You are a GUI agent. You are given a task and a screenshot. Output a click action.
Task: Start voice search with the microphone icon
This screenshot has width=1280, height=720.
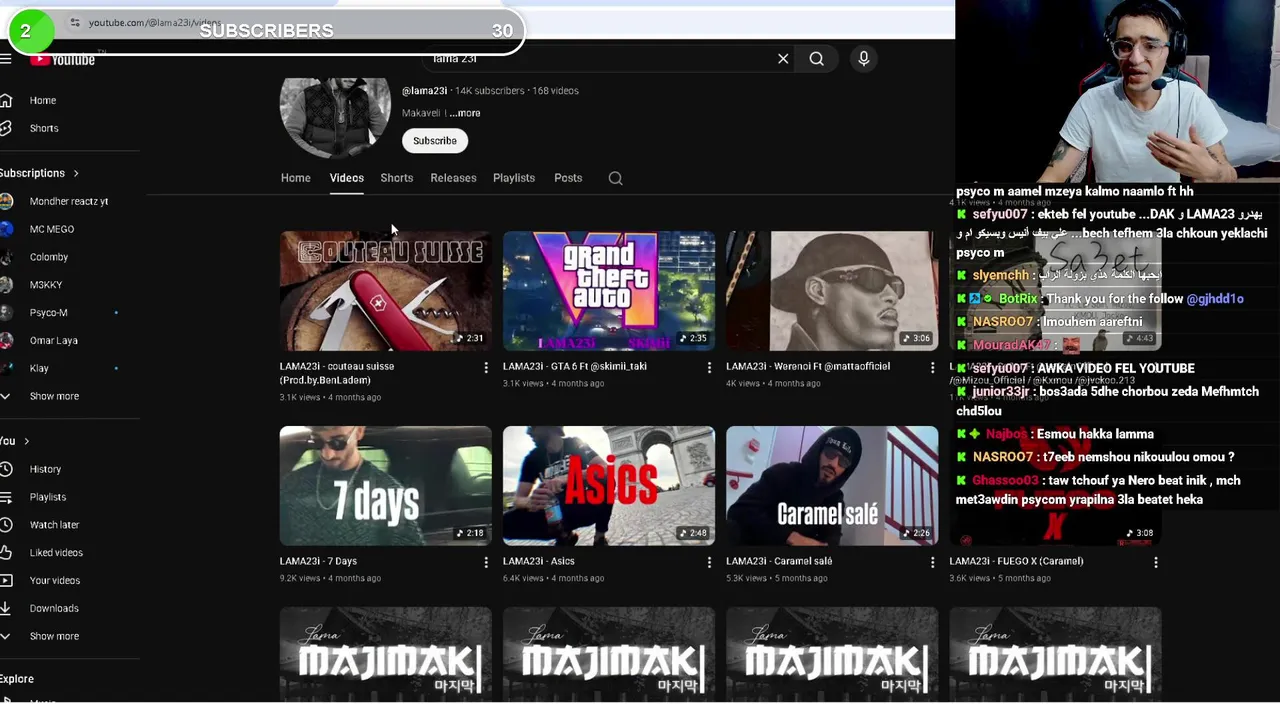(x=864, y=59)
